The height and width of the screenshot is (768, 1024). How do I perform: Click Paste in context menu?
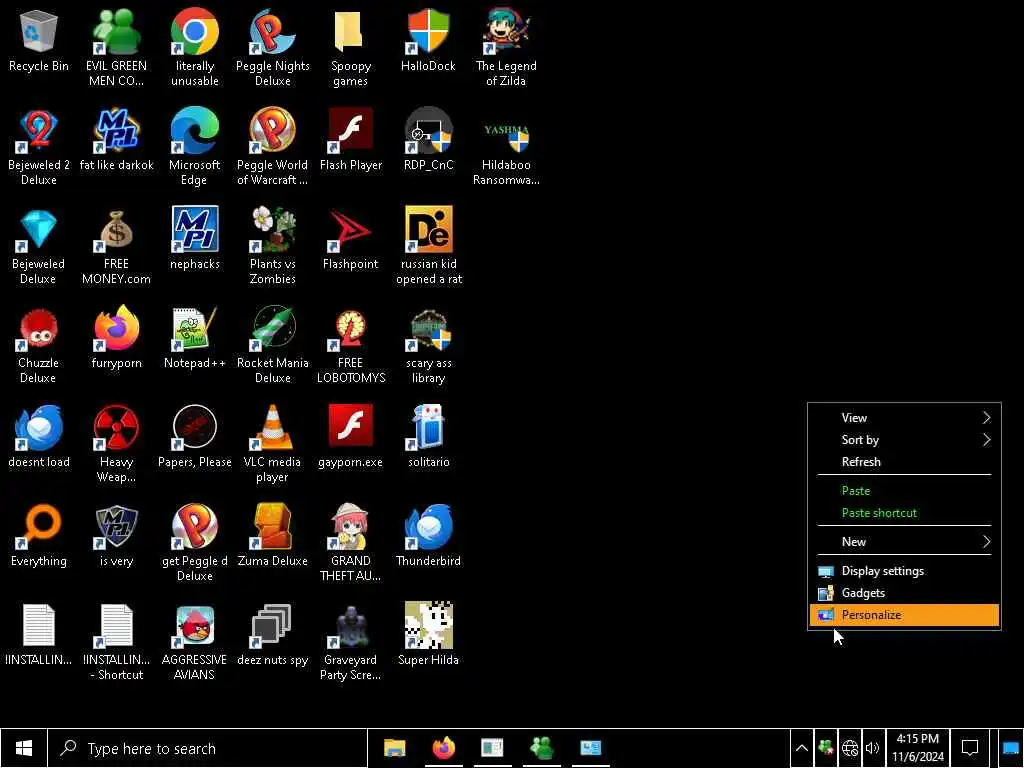904,490
